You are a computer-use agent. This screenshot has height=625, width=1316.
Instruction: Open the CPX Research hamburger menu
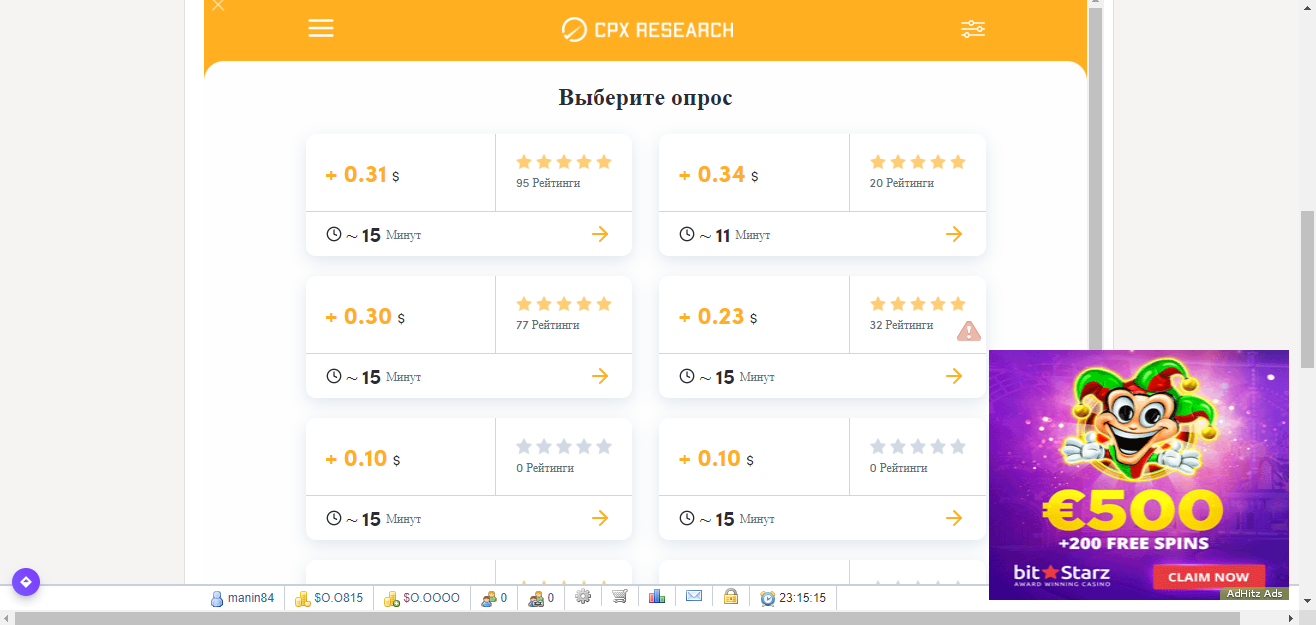[321, 29]
